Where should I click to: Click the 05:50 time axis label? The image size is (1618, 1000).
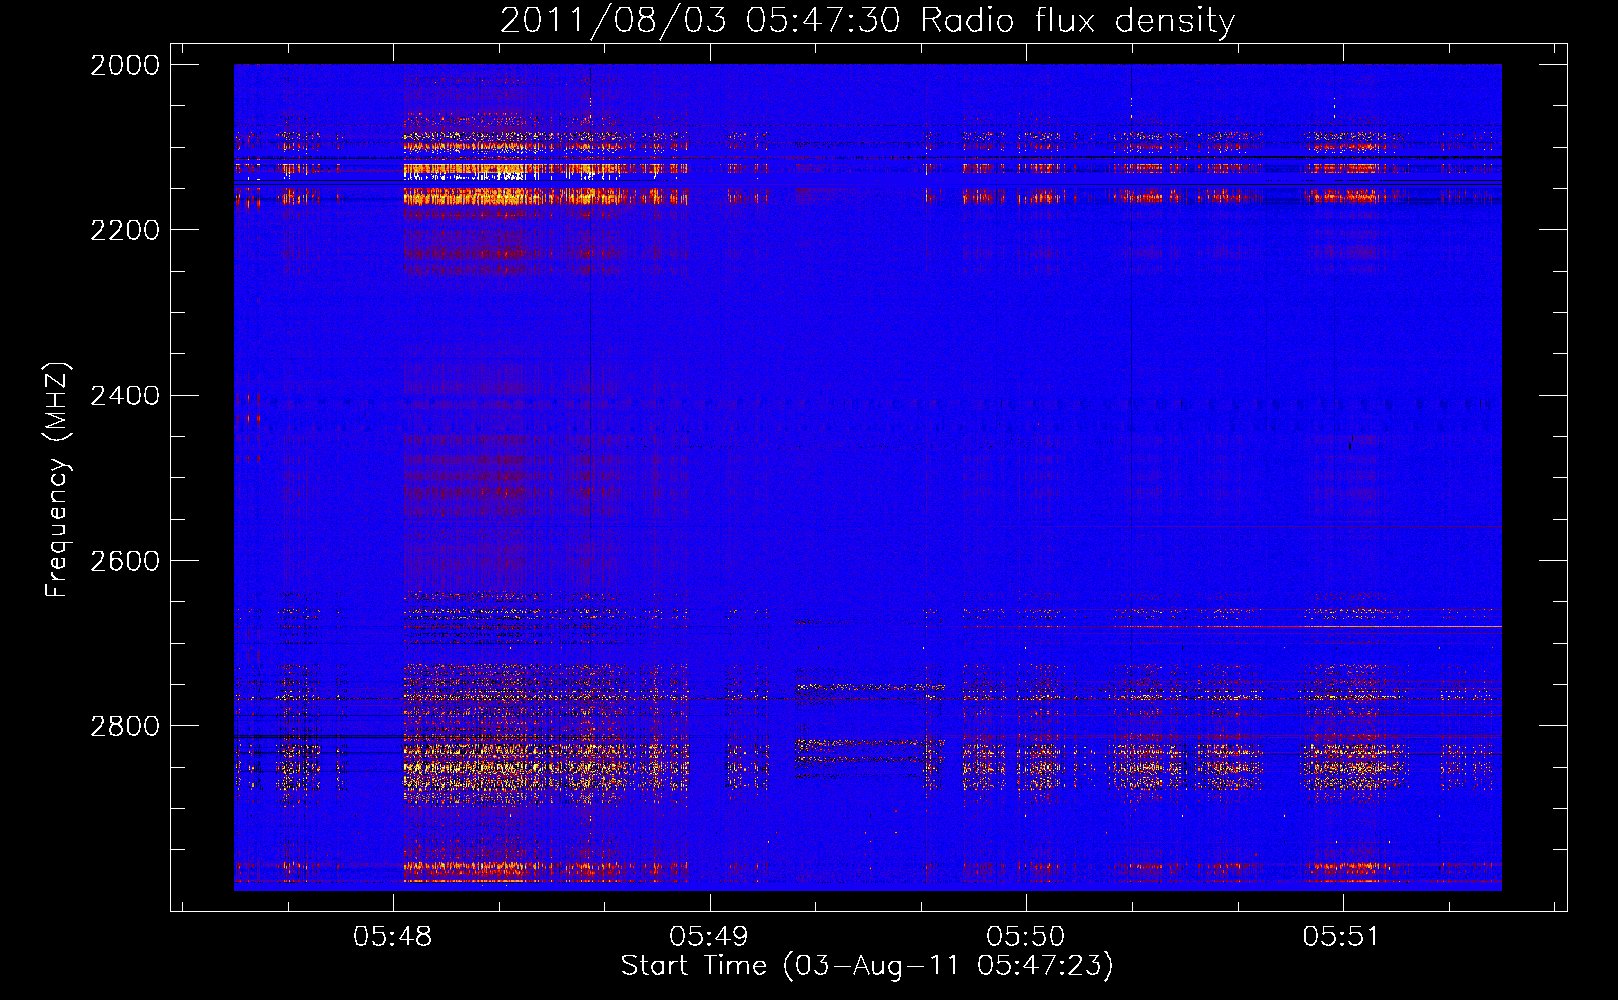[1026, 936]
